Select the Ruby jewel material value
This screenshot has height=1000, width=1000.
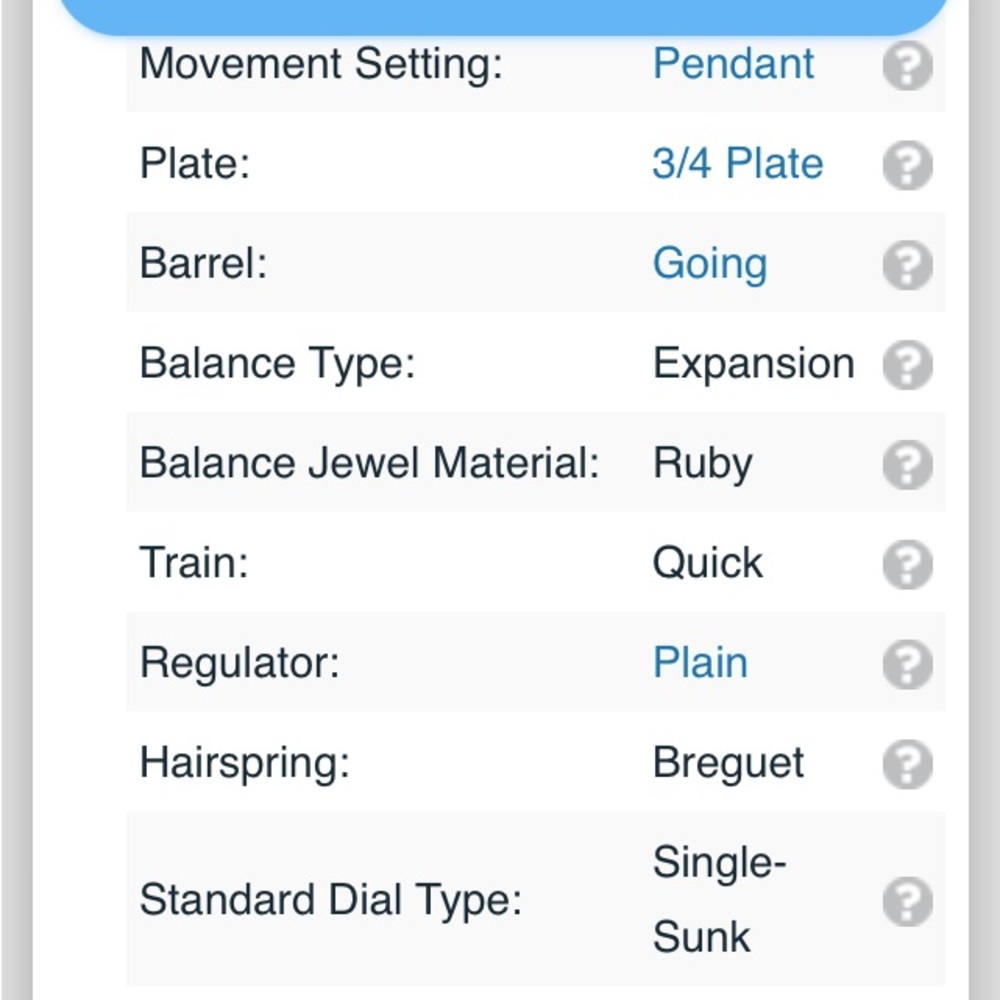click(702, 464)
